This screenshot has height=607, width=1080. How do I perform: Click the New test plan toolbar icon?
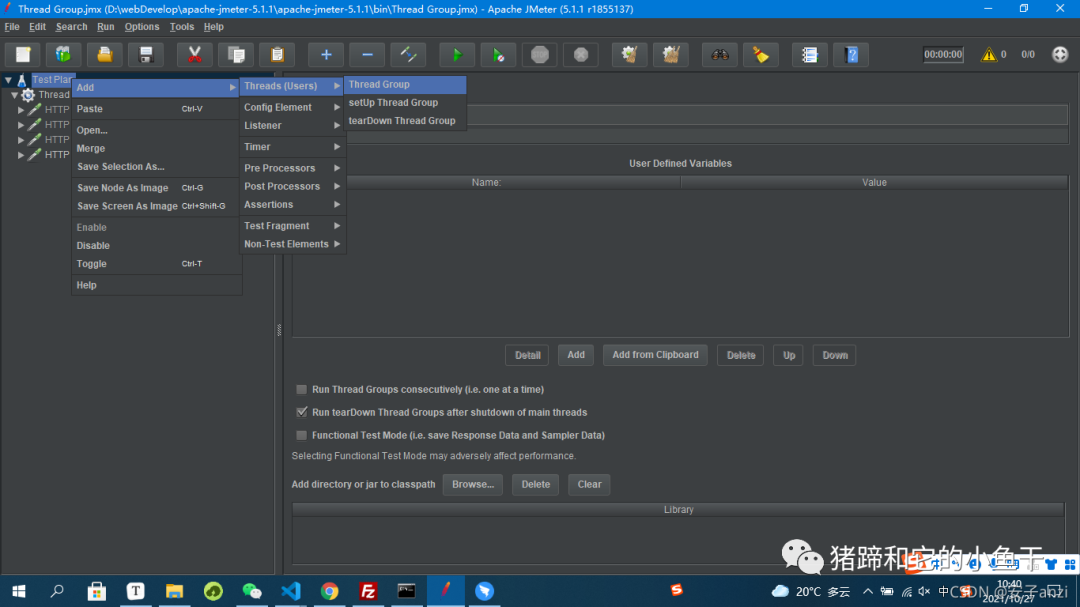(23, 54)
